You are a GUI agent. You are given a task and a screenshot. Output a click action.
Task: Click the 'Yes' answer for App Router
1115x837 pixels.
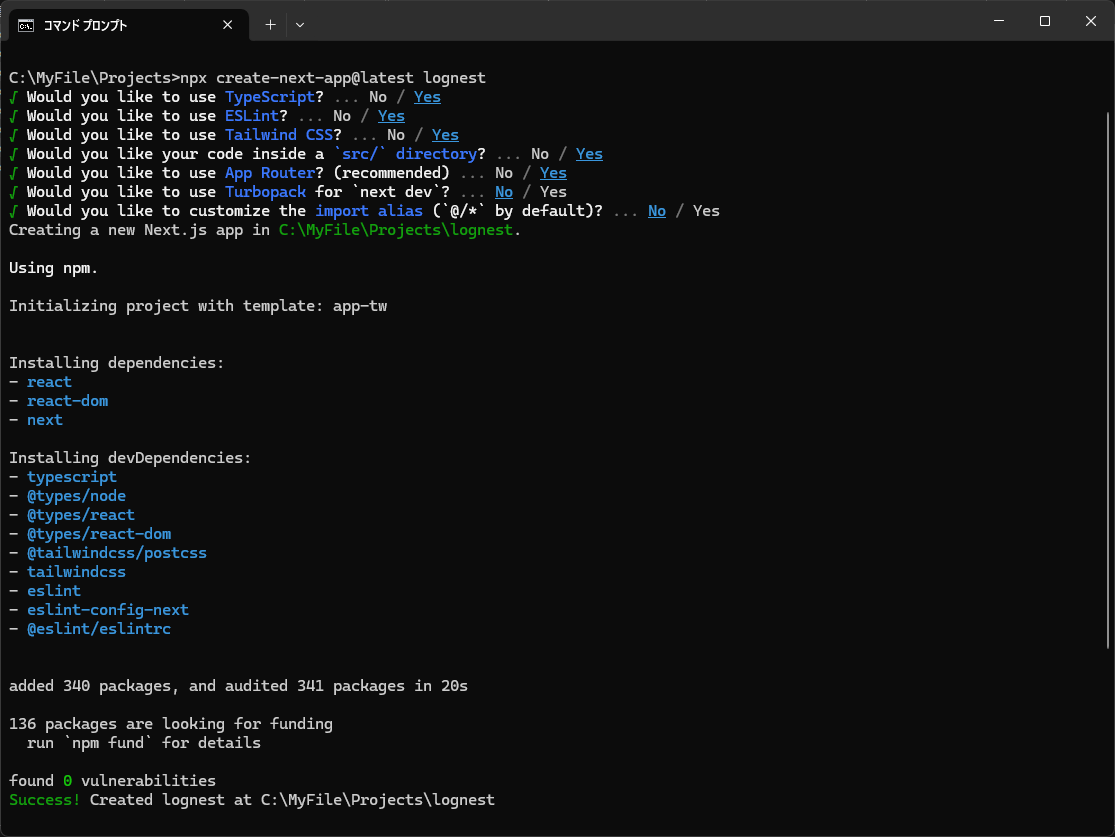553,173
